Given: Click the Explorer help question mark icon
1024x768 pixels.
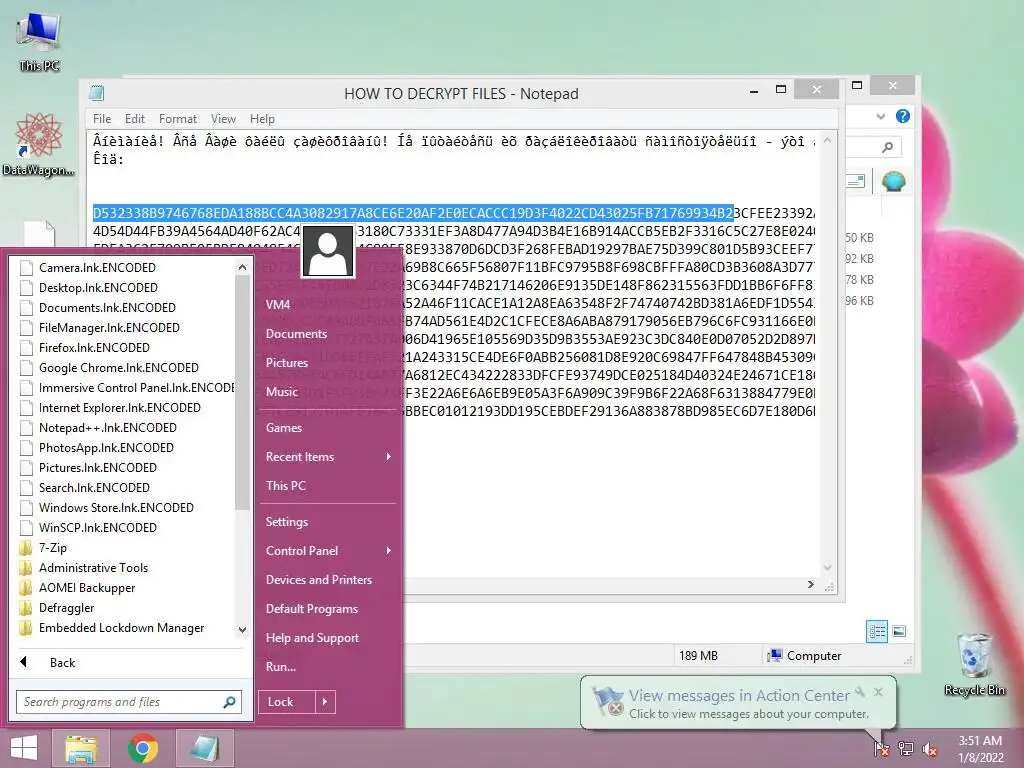Looking at the screenshot, I should point(903,116).
